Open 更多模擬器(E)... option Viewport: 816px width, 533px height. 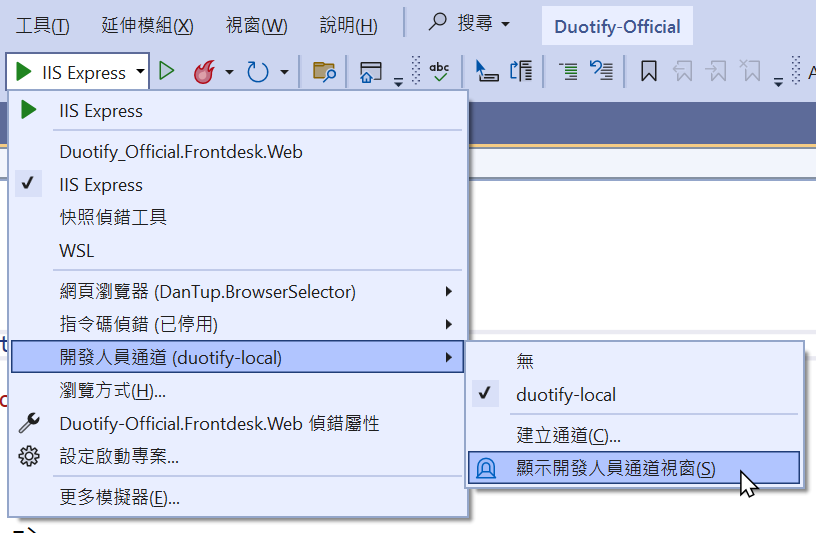pyautogui.click(x=237, y=498)
